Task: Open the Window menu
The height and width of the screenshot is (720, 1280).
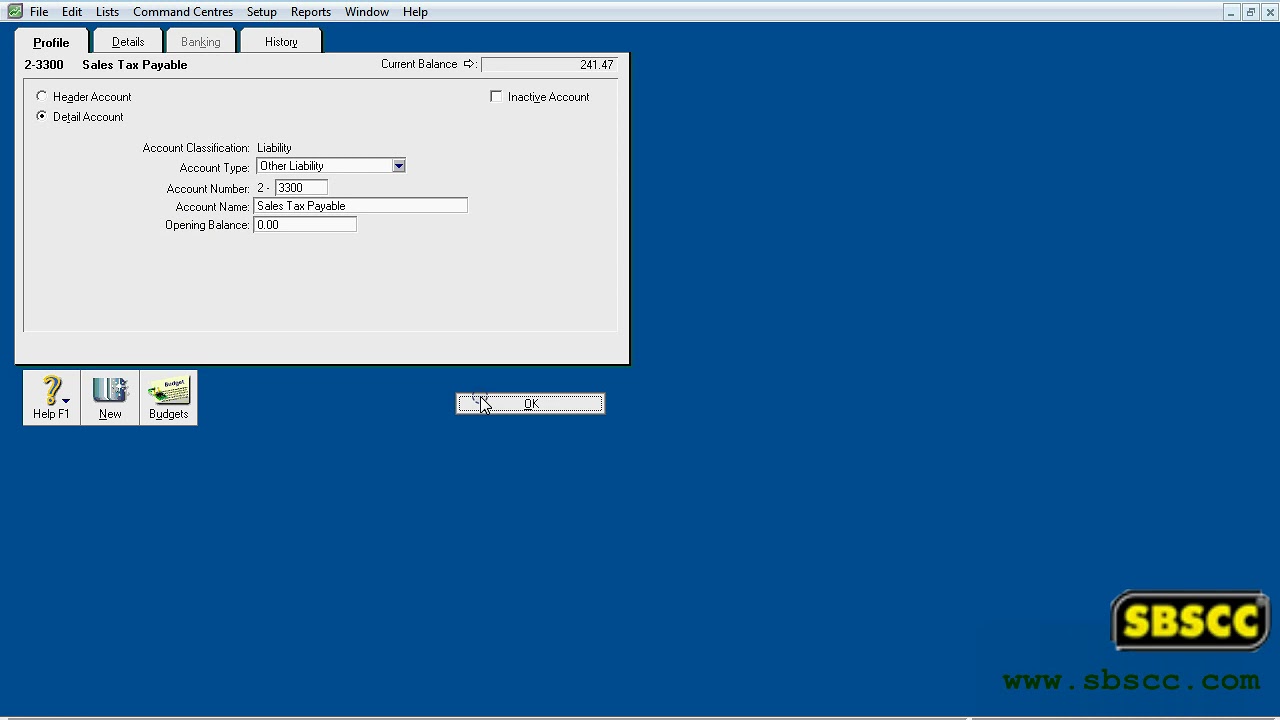Action: coord(367,12)
